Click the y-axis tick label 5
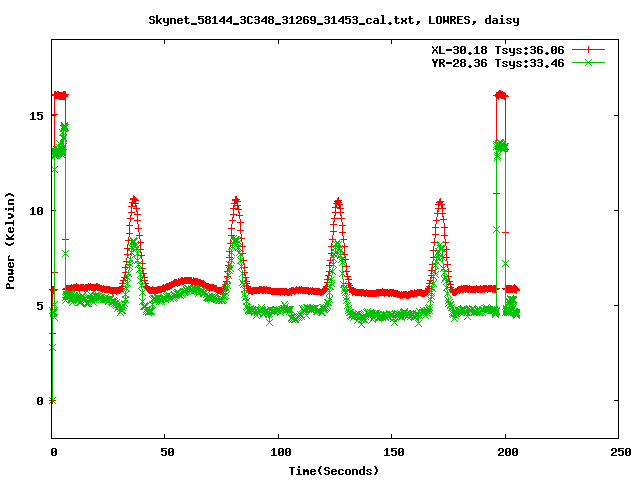 pyautogui.click(x=40, y=306)
